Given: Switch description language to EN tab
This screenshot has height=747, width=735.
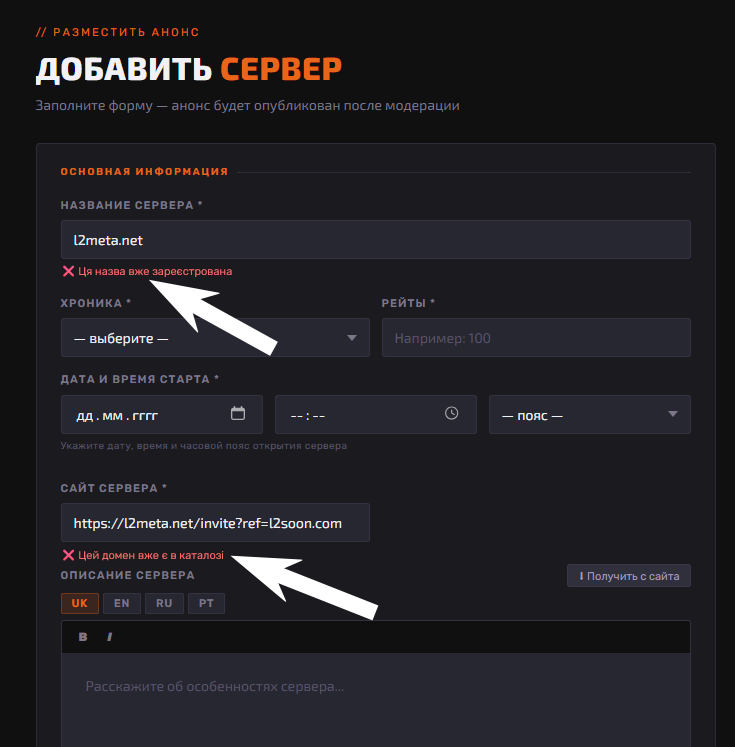Looking at the screenshot, I should tap(121, 603).
